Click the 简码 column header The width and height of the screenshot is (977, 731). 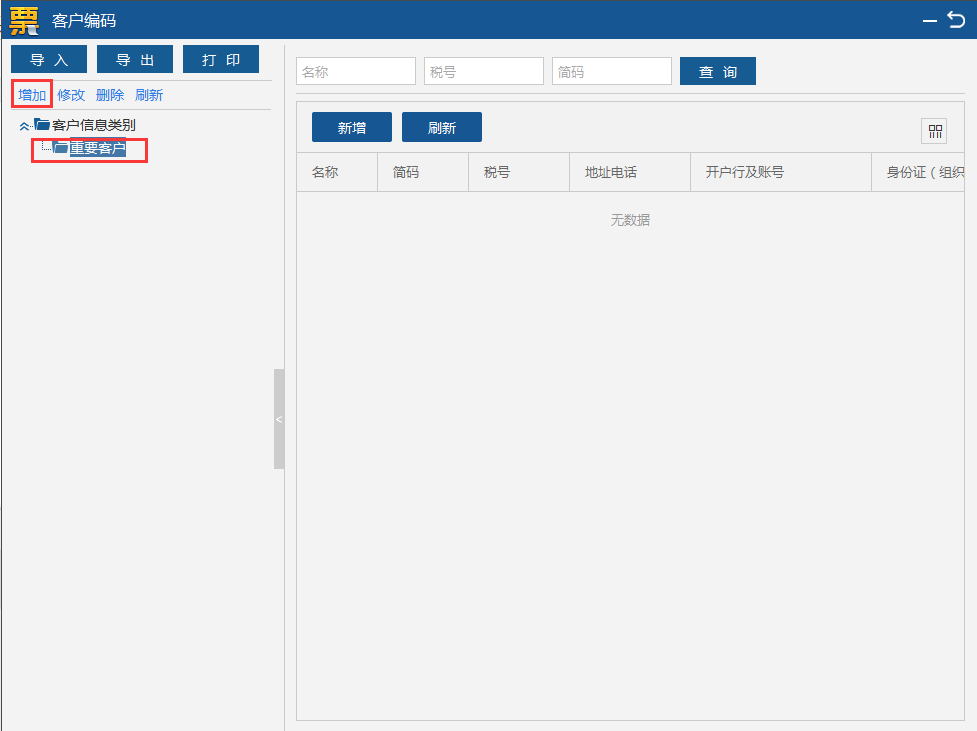(423, 172)
